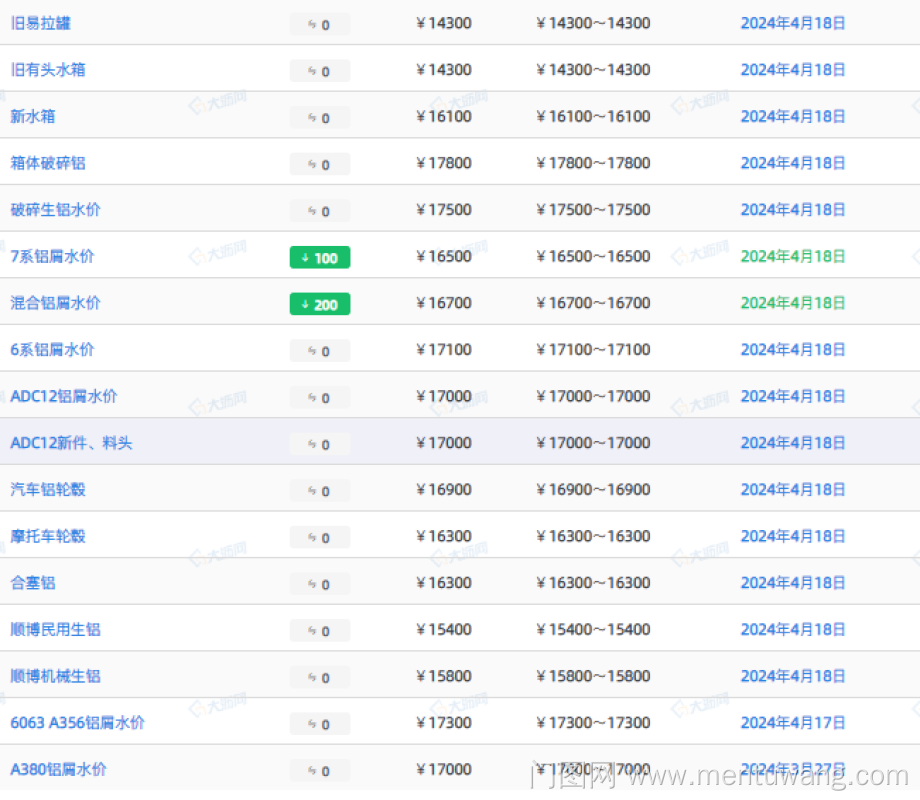Open 箱体破碎铝 price details
Viewport: 920px width, 800px height.
tap(48, 163)
